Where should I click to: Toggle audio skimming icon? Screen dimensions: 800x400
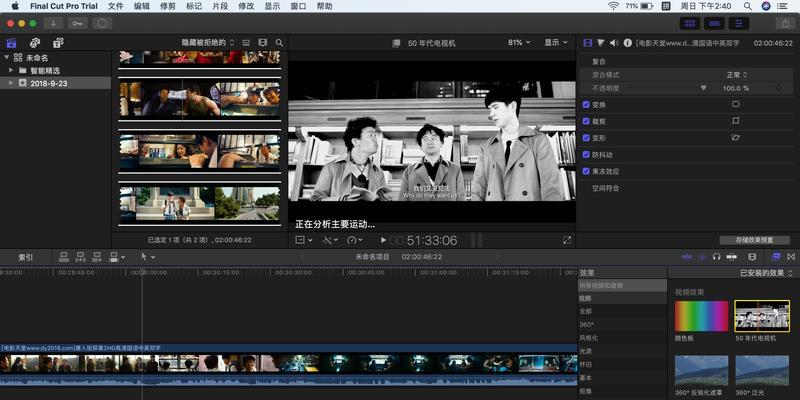[702, 257]
